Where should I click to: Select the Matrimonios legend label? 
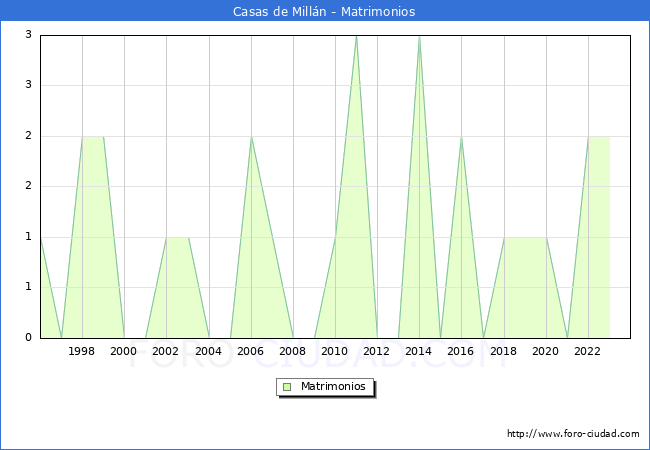pyautogui.click(x=333, y=386)
